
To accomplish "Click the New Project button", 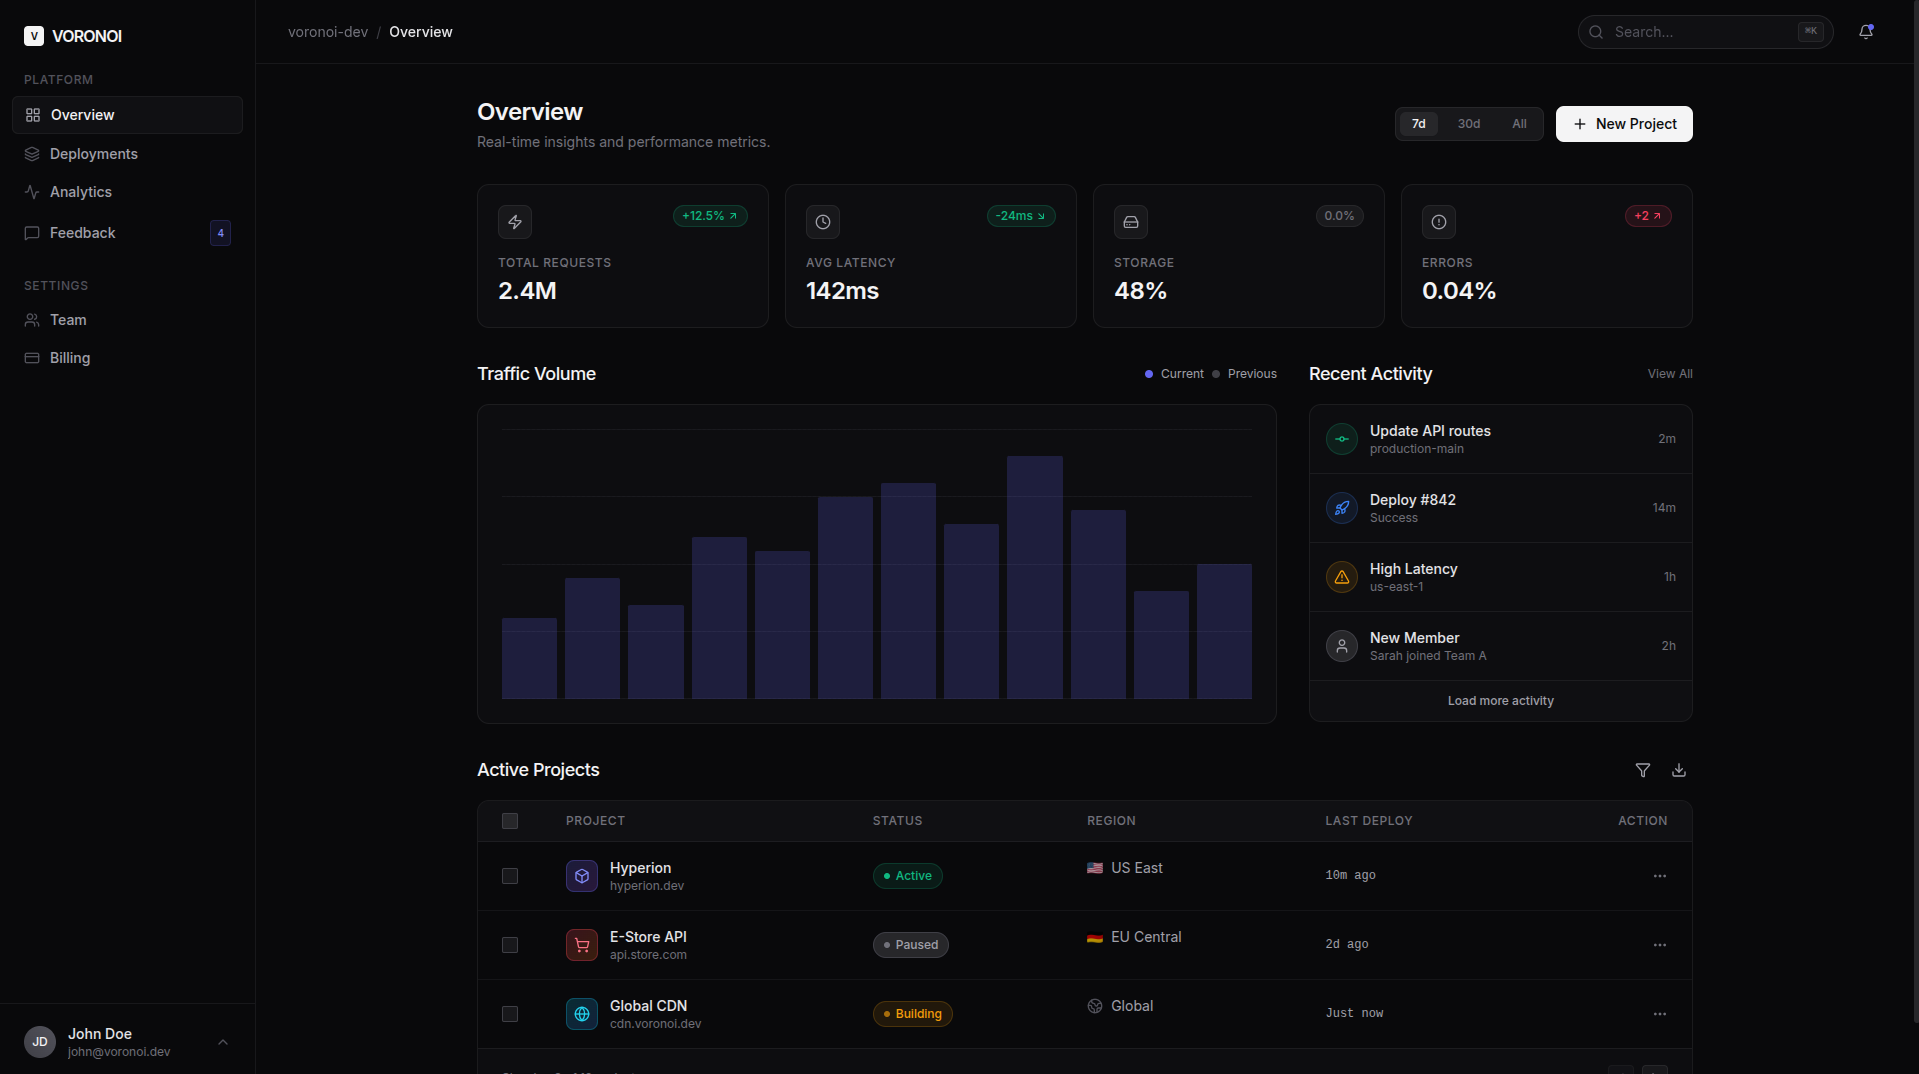I will click(x=1623, y=123).
